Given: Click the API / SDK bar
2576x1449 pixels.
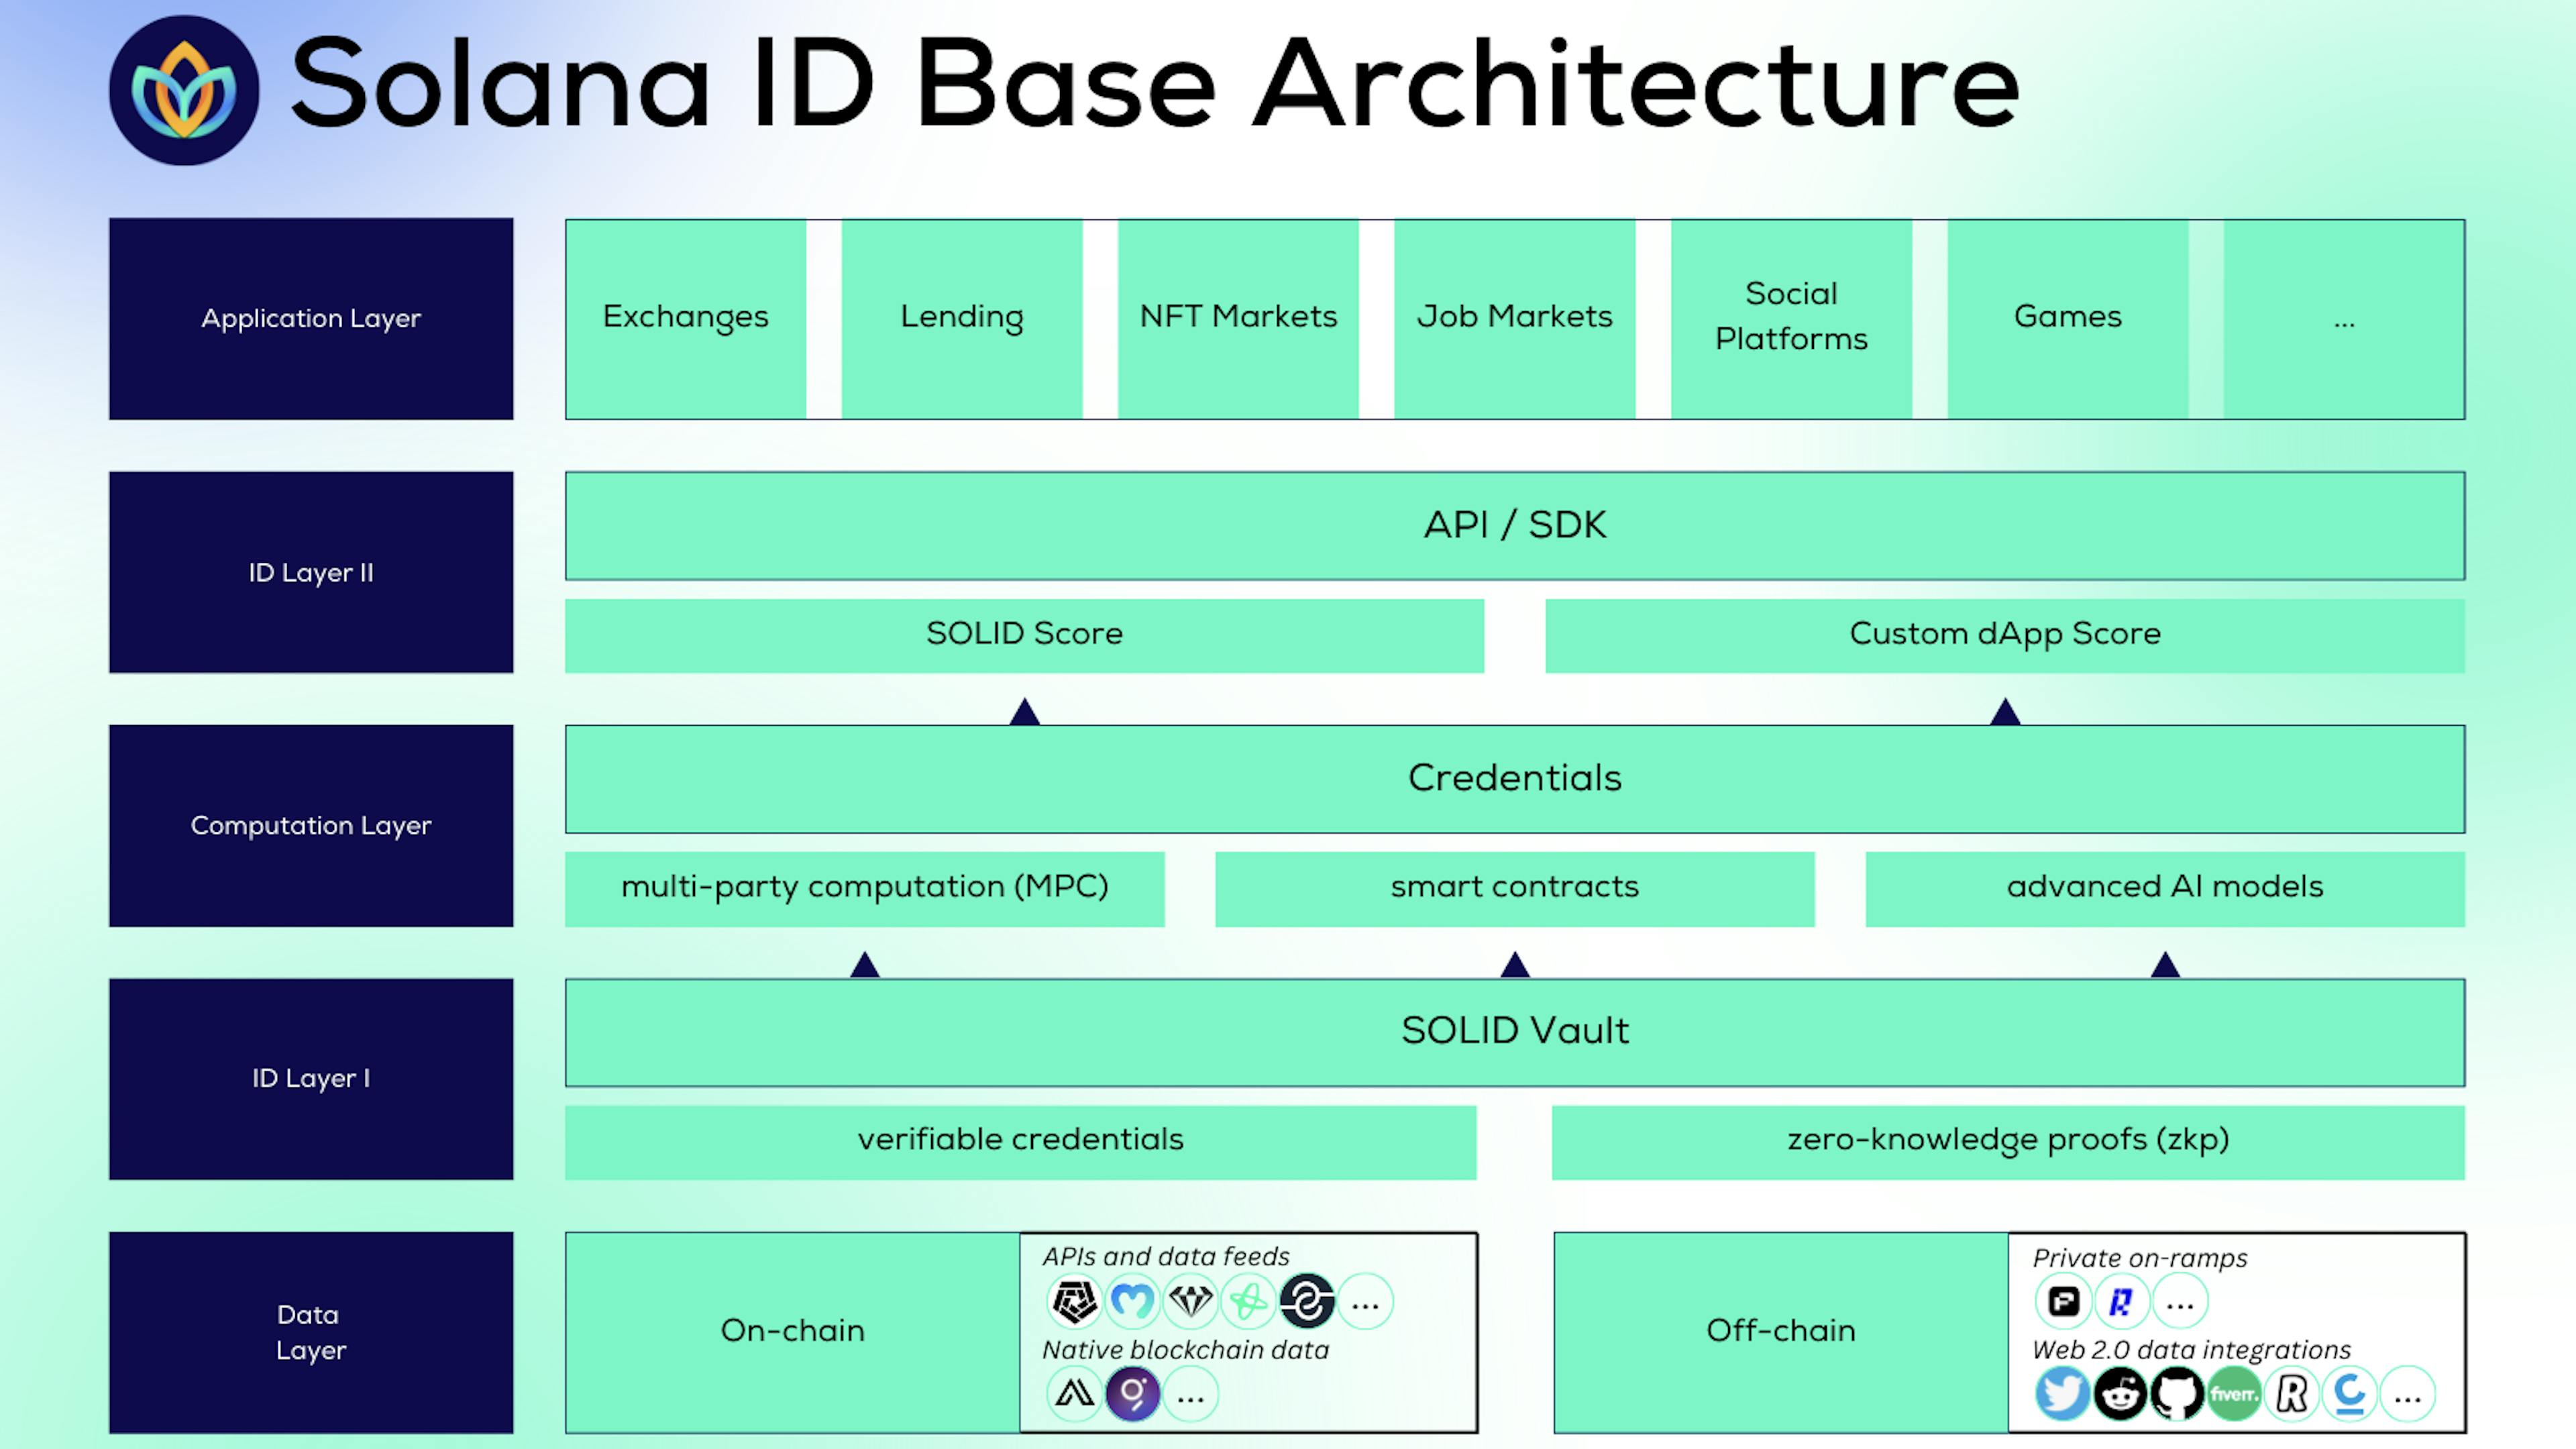Looking at the screenshot, I should (1515, 526).
